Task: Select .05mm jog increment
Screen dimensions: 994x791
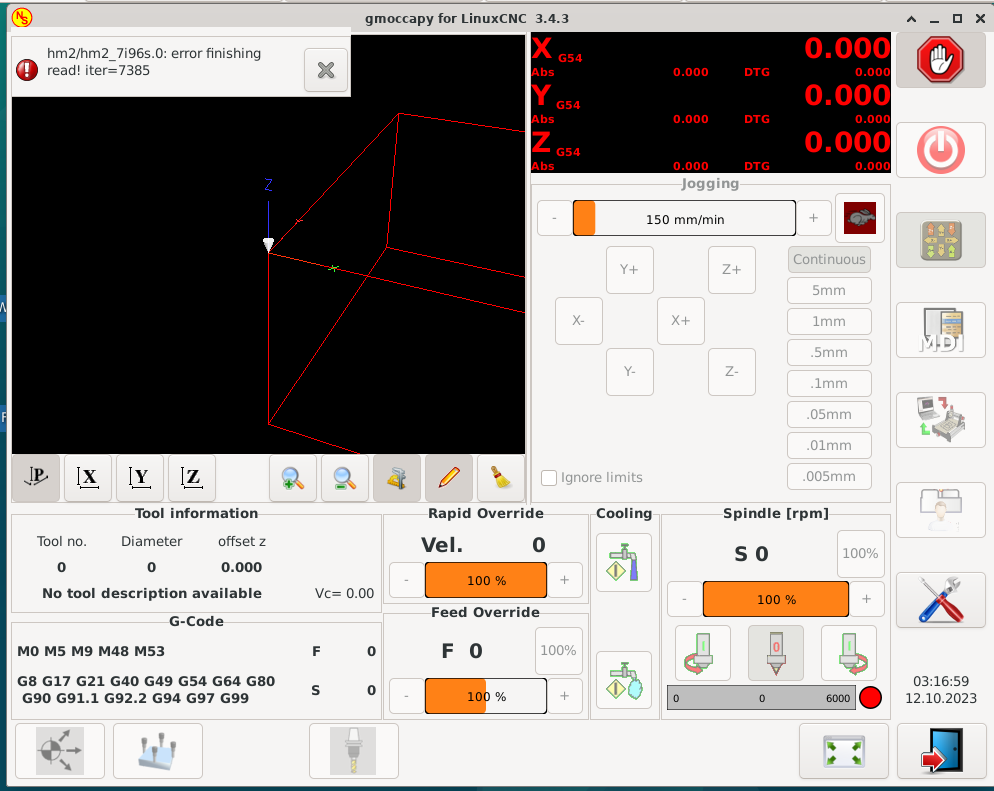Action: tap(829, 415)
